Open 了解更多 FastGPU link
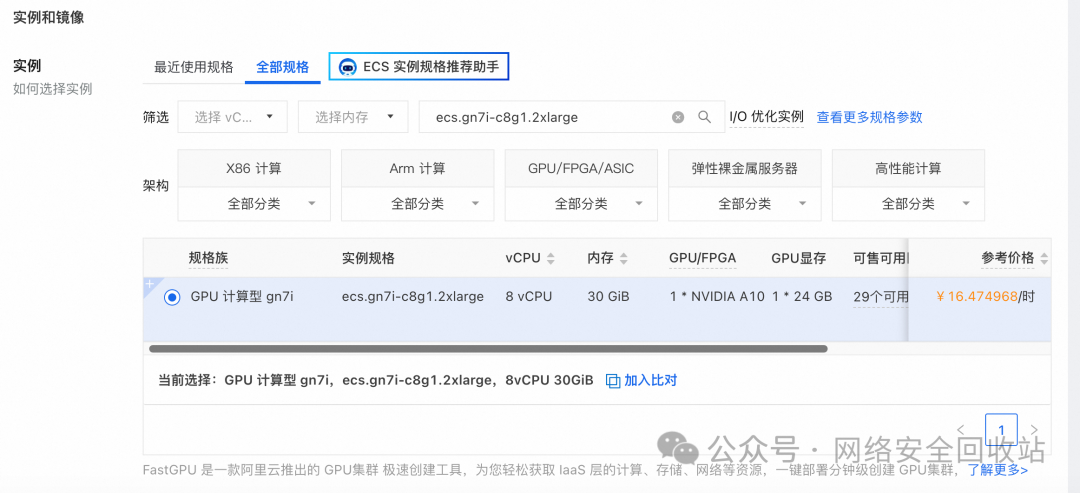The image size is (1080, 493). pos(997,470)
